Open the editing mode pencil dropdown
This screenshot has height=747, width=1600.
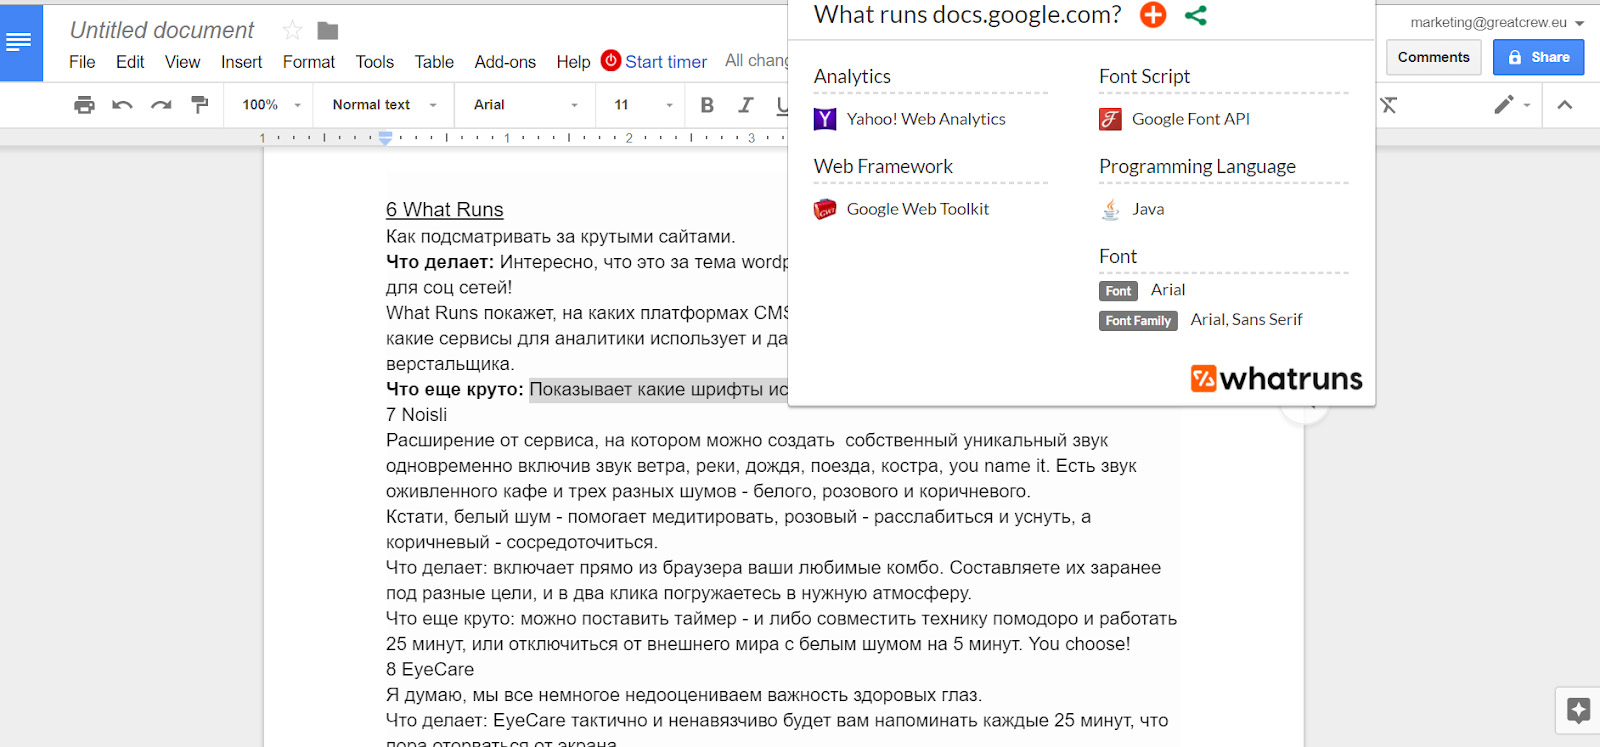pyautogui.click(x=1512, y=105)
